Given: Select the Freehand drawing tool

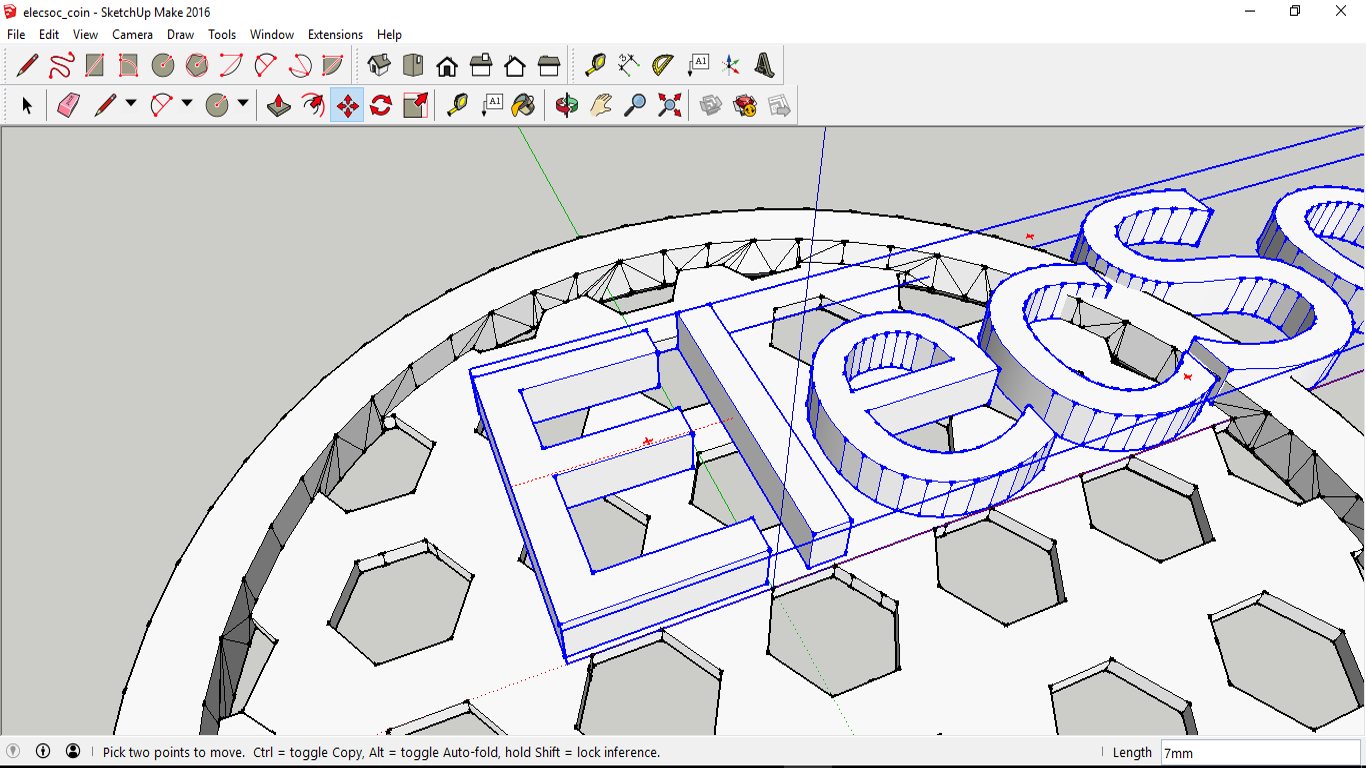Looking at the screenshot, I should pos(61,66).
